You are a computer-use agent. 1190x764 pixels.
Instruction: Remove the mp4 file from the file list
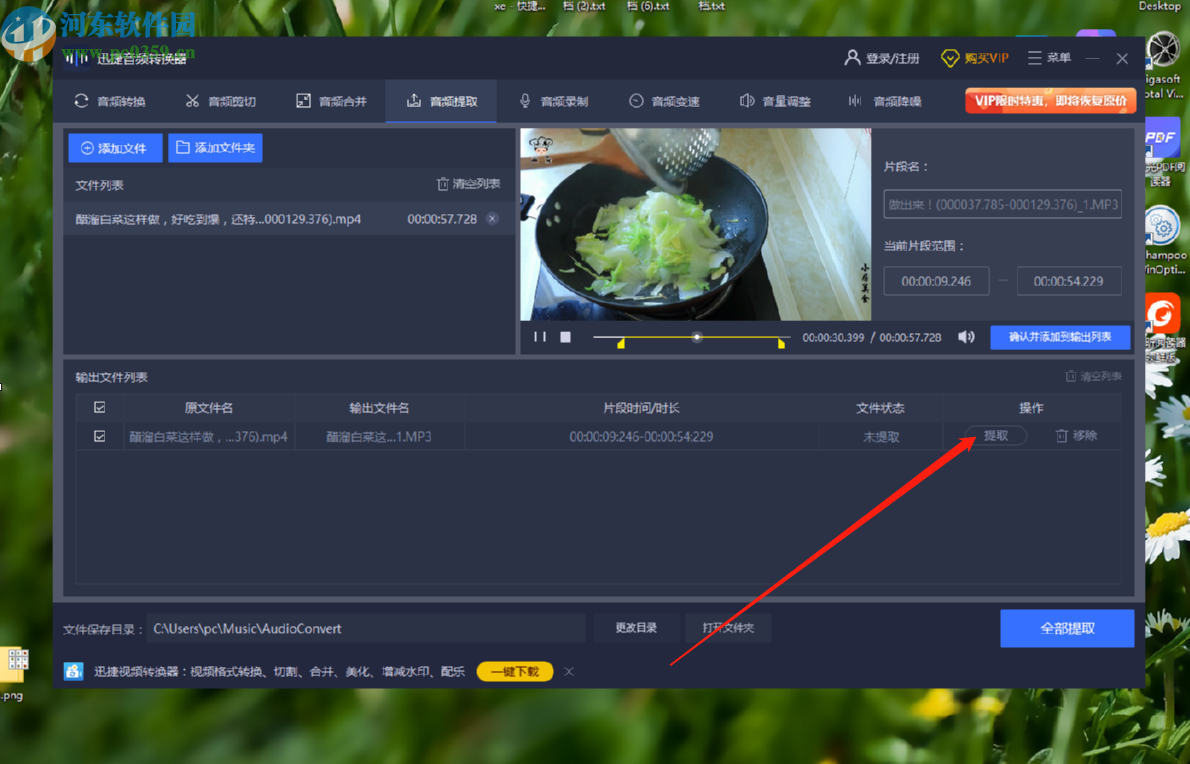[x=493, y=219]
